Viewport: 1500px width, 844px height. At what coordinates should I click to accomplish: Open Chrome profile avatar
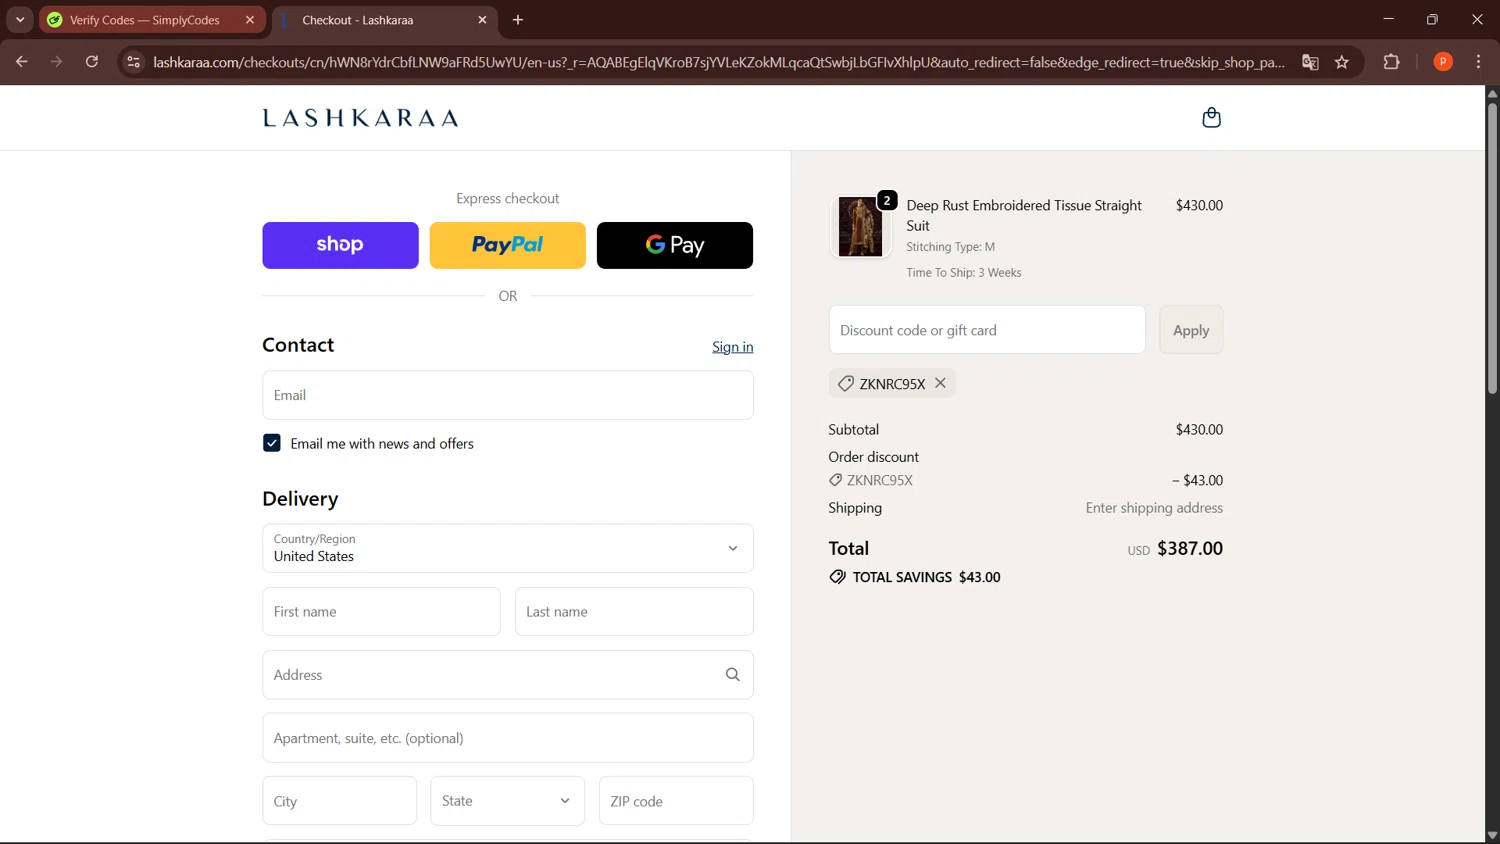coord(1443,62)
